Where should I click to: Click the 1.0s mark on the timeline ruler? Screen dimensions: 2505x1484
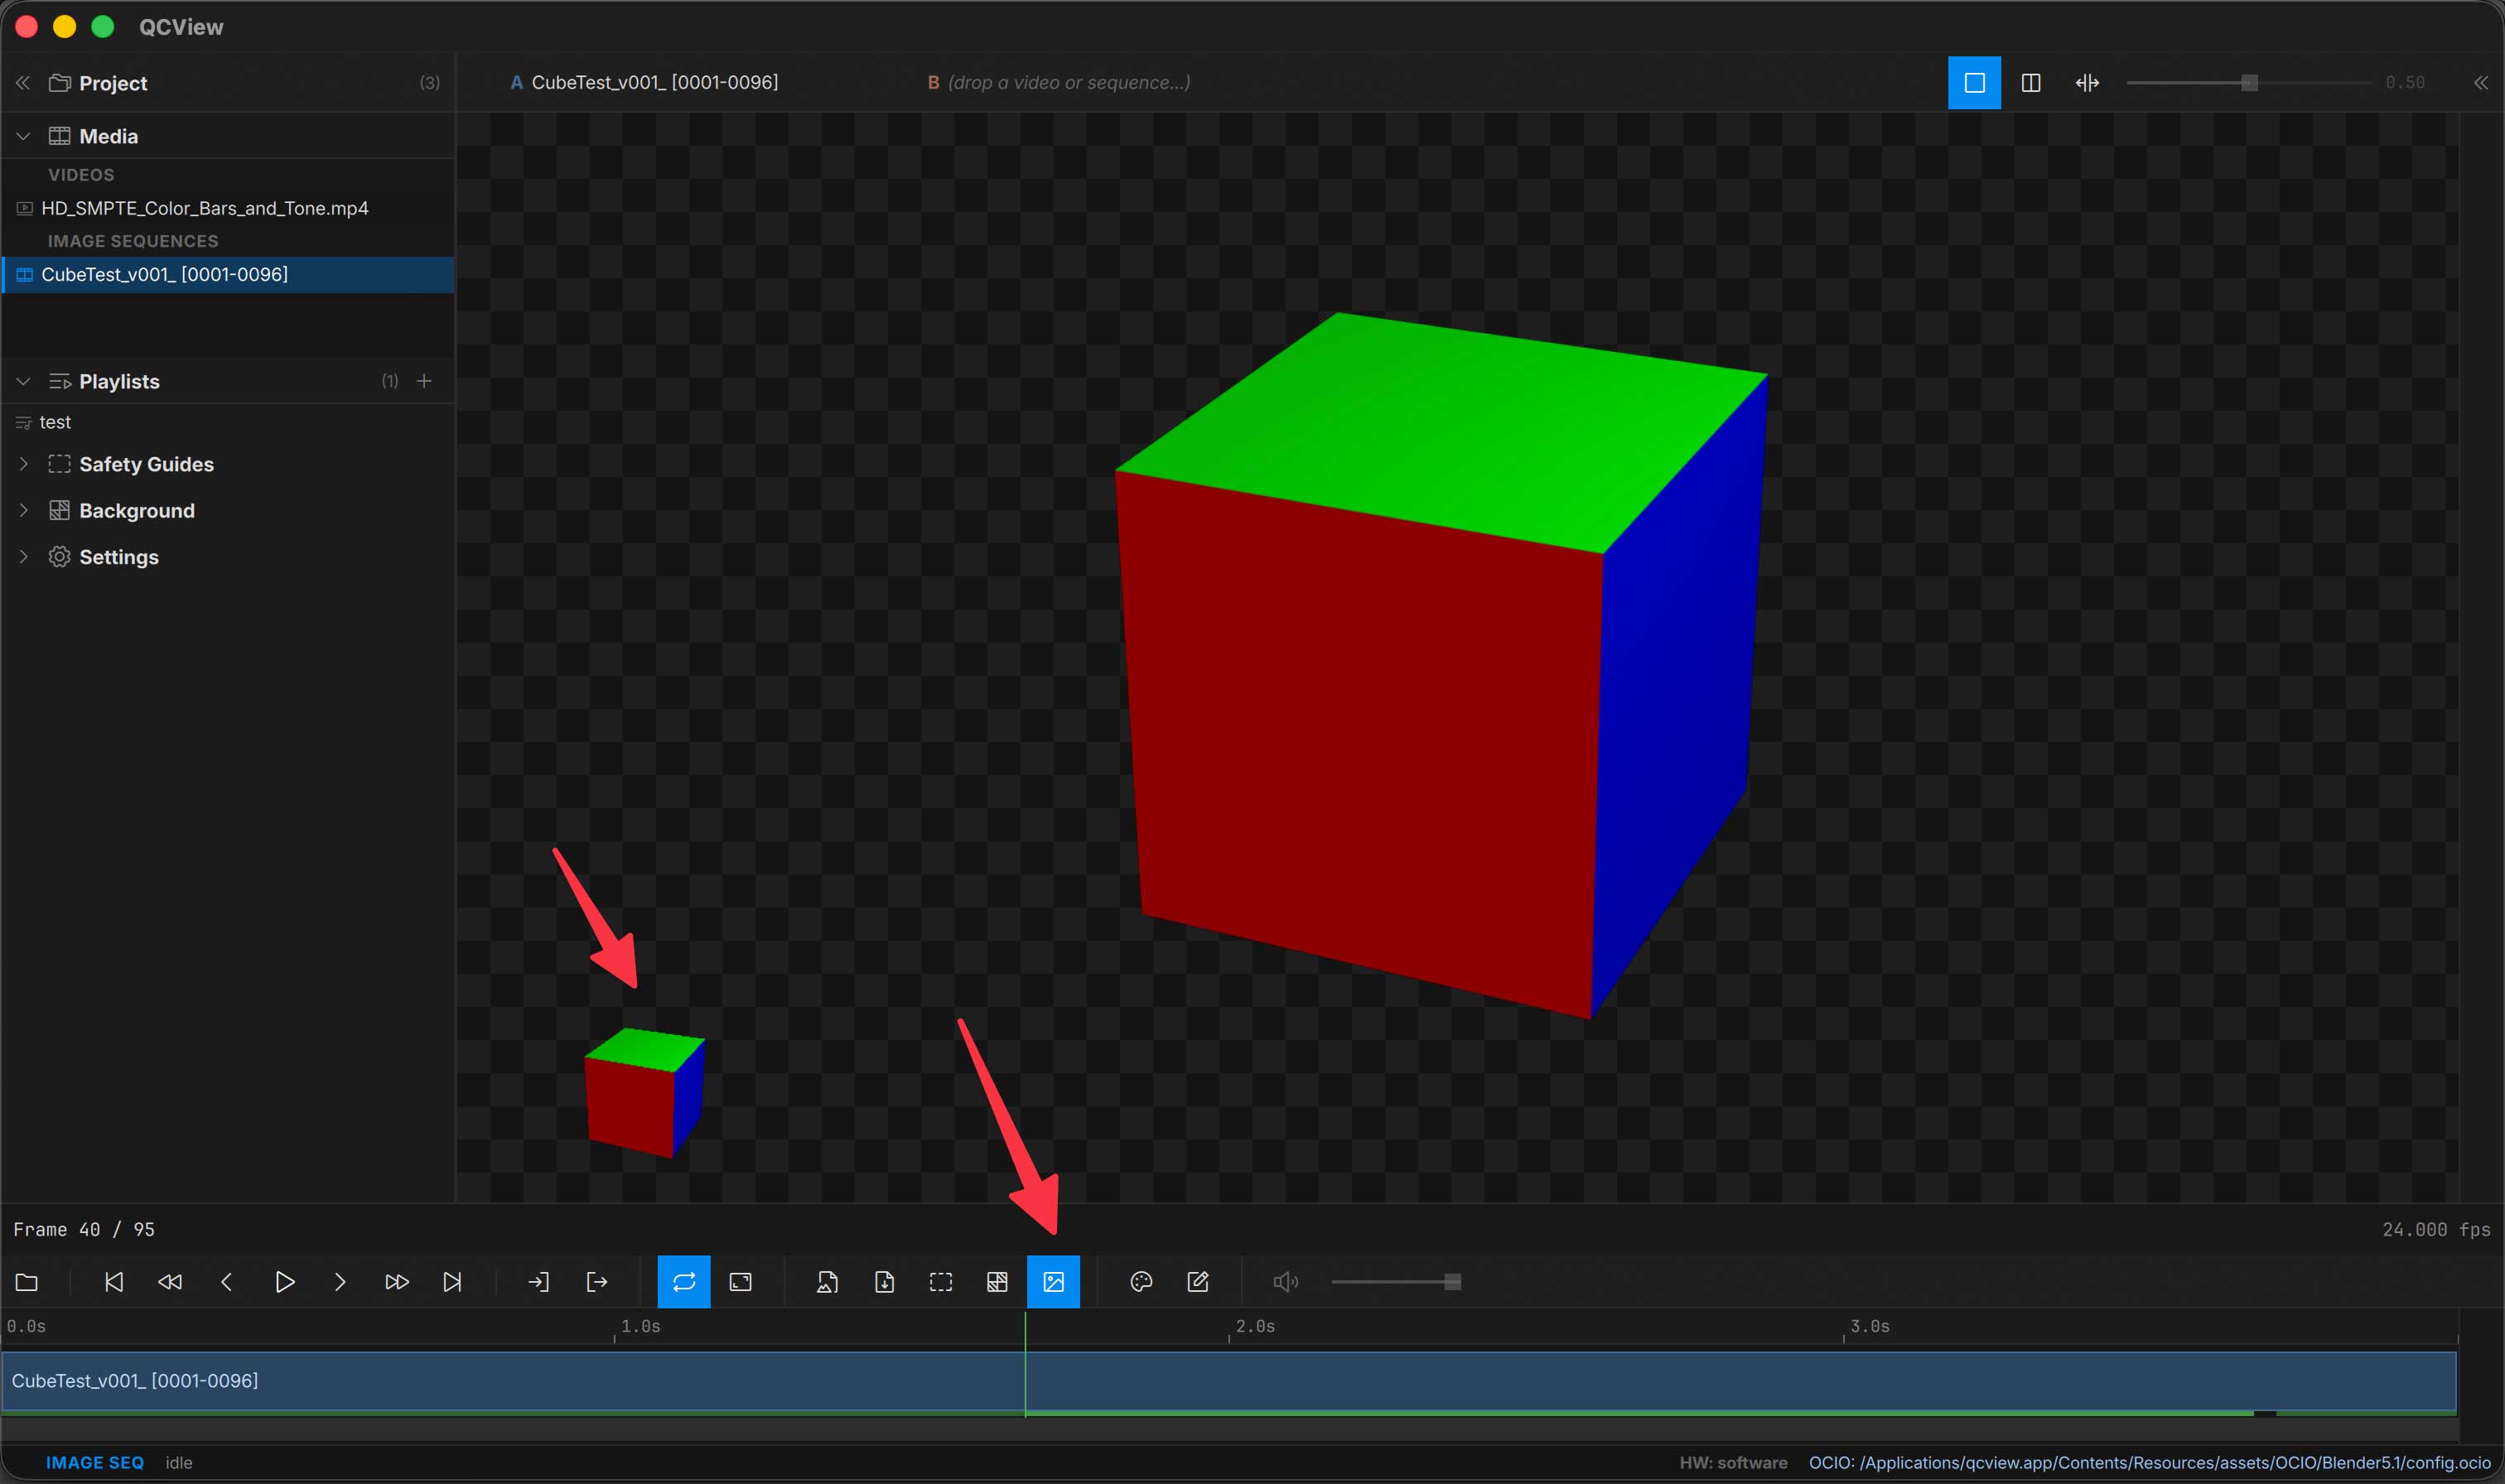(x=640, y=1327)
